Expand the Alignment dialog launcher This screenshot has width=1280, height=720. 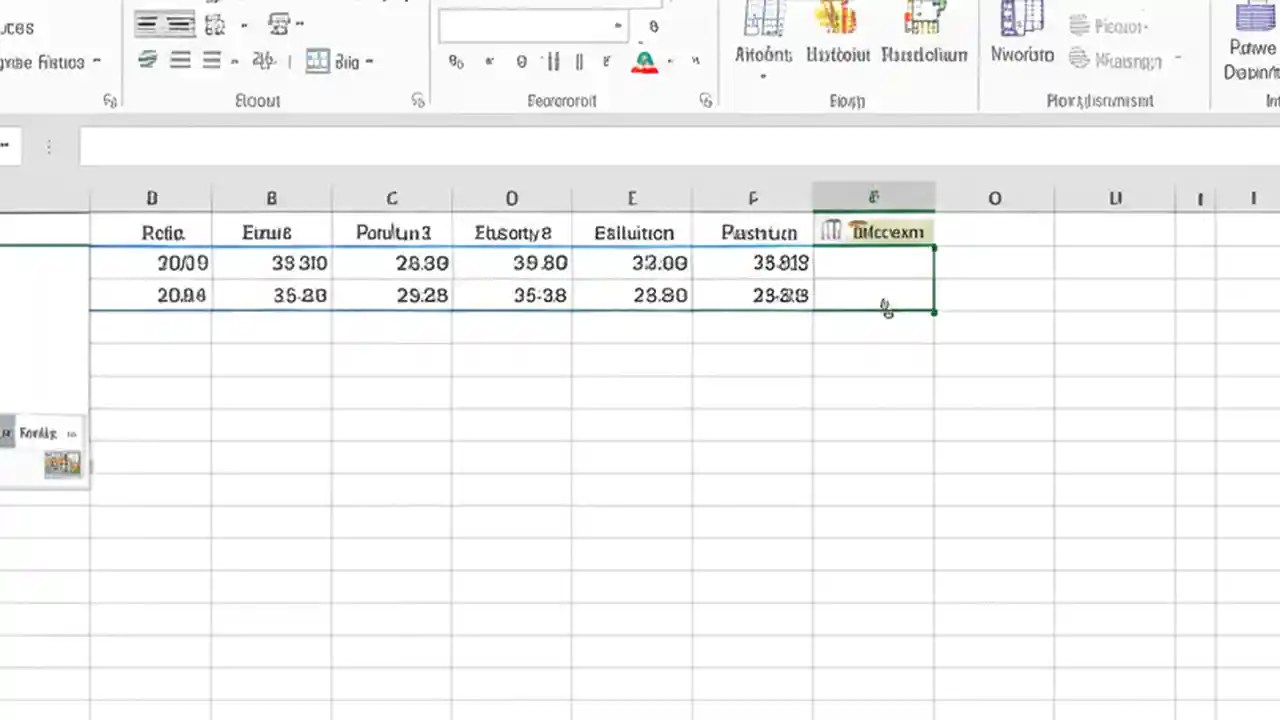pos(417,100)
